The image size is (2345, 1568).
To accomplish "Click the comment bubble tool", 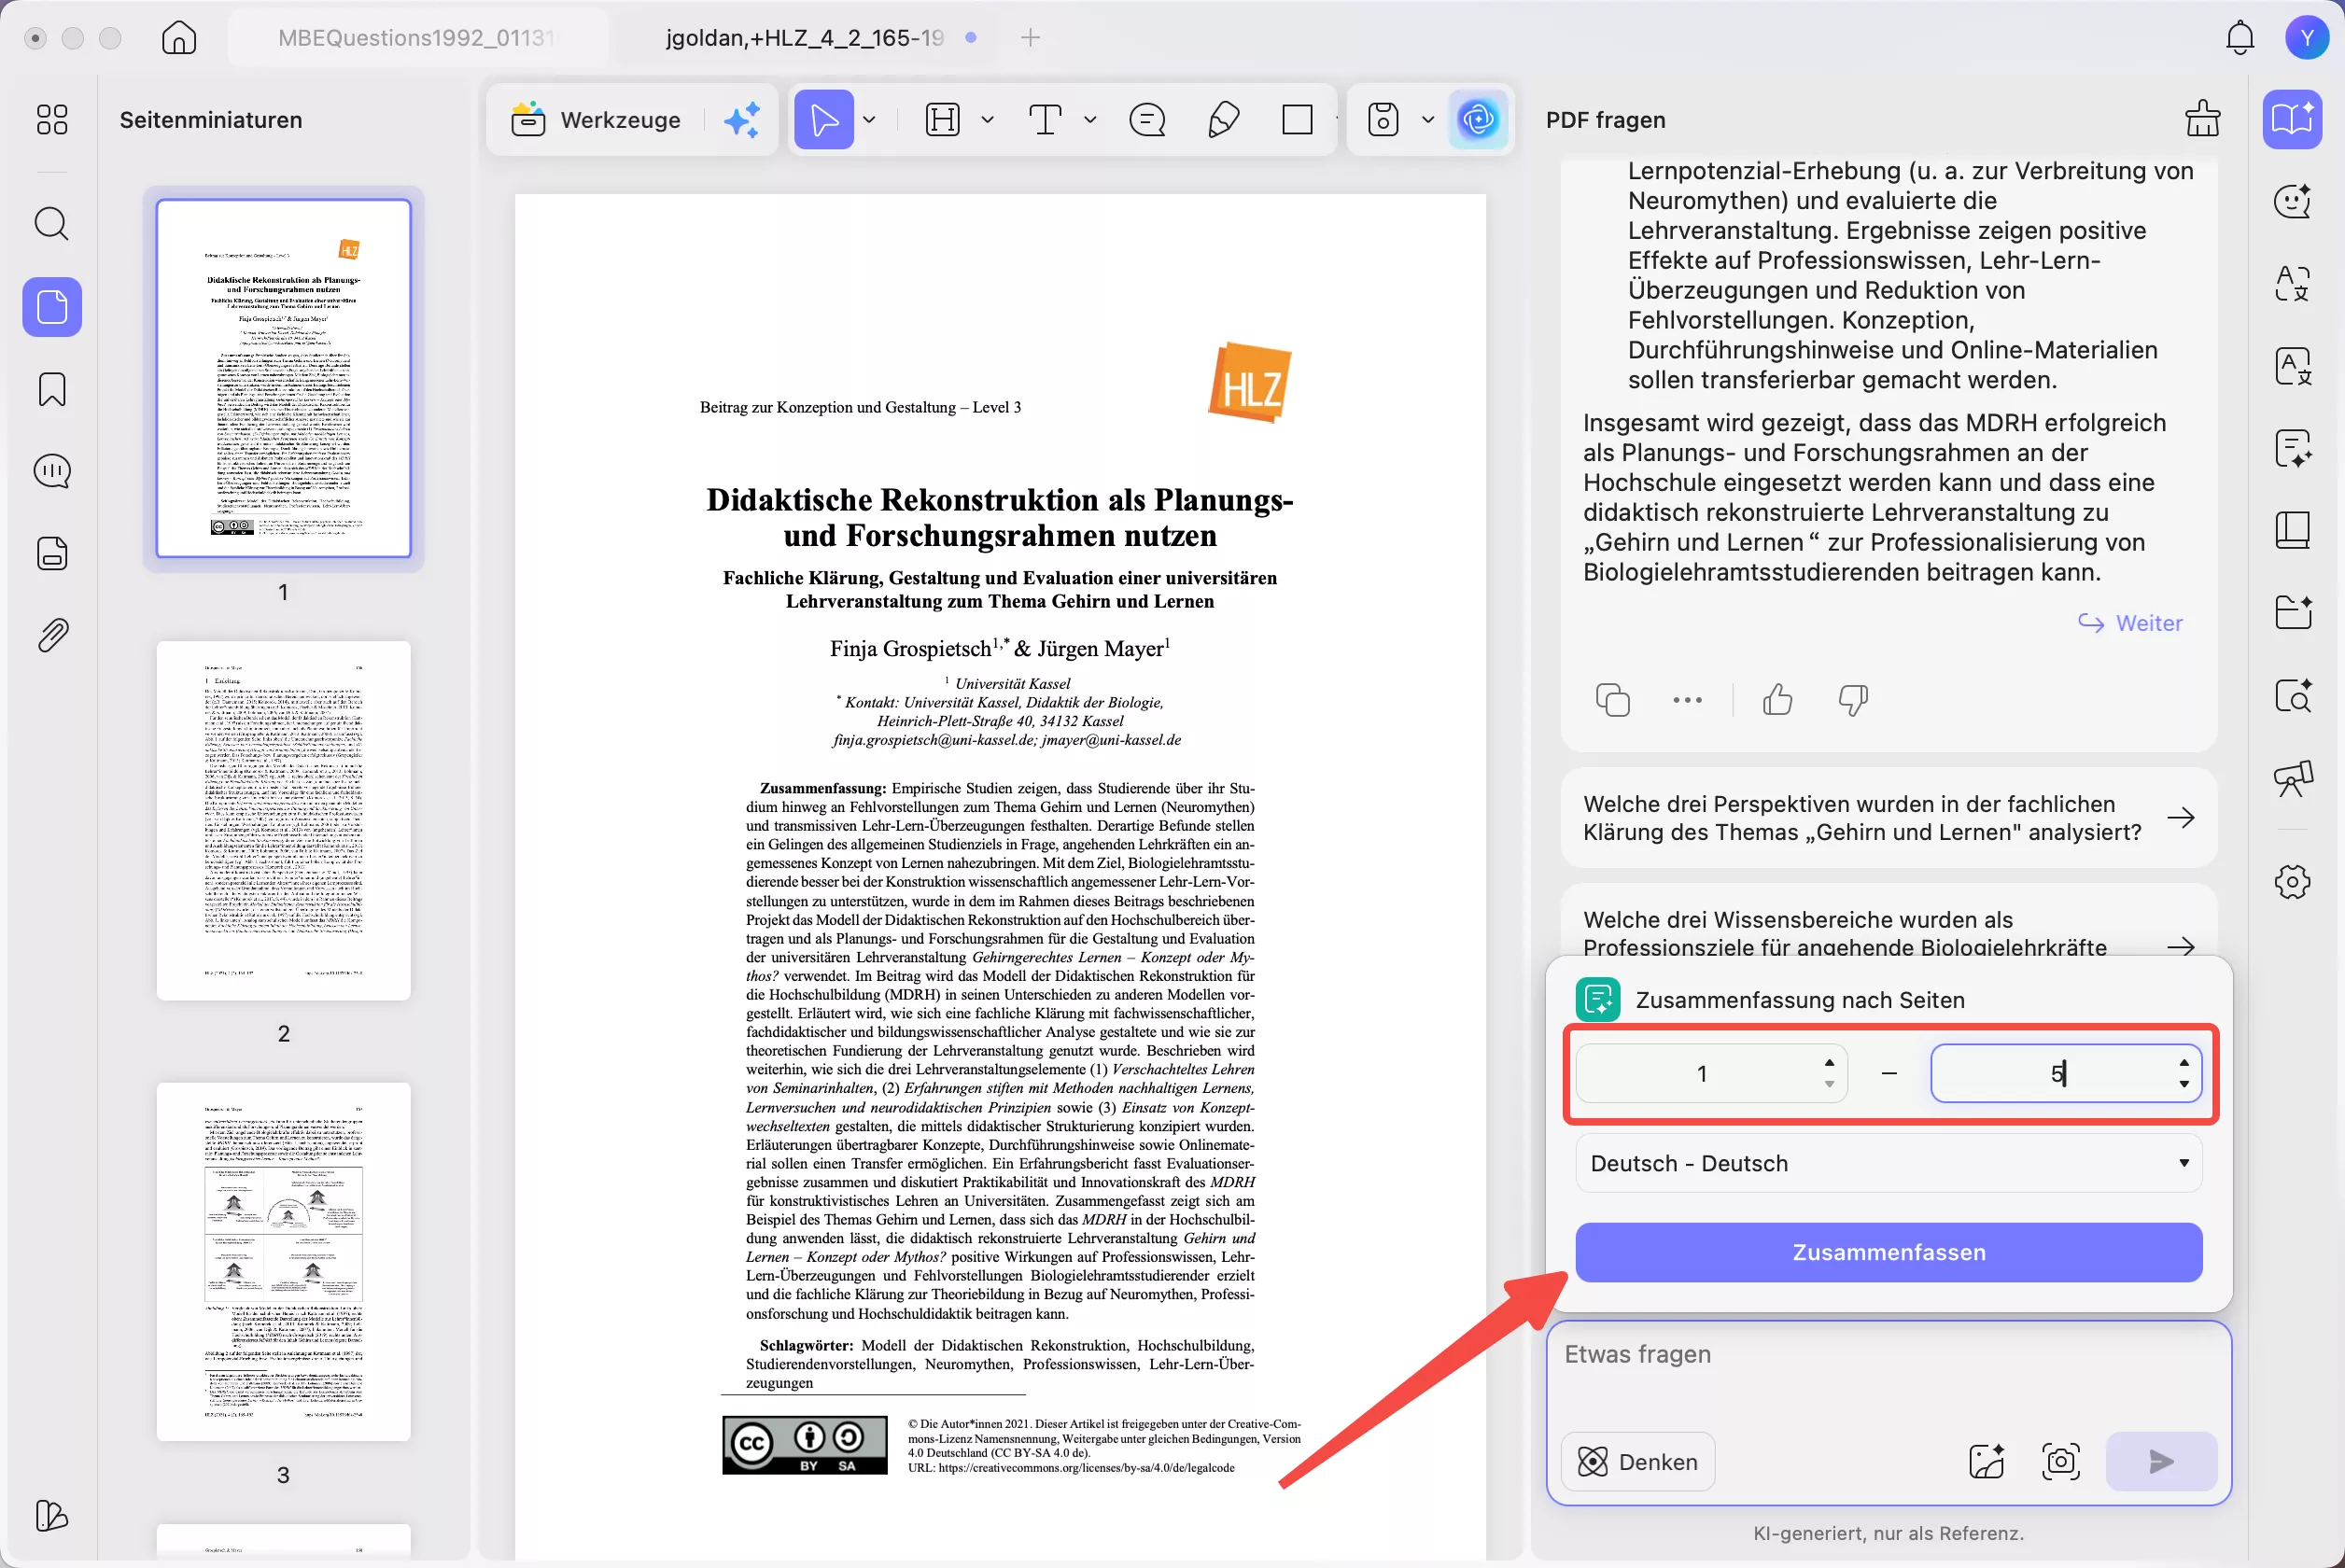I will coord(1147,120).
